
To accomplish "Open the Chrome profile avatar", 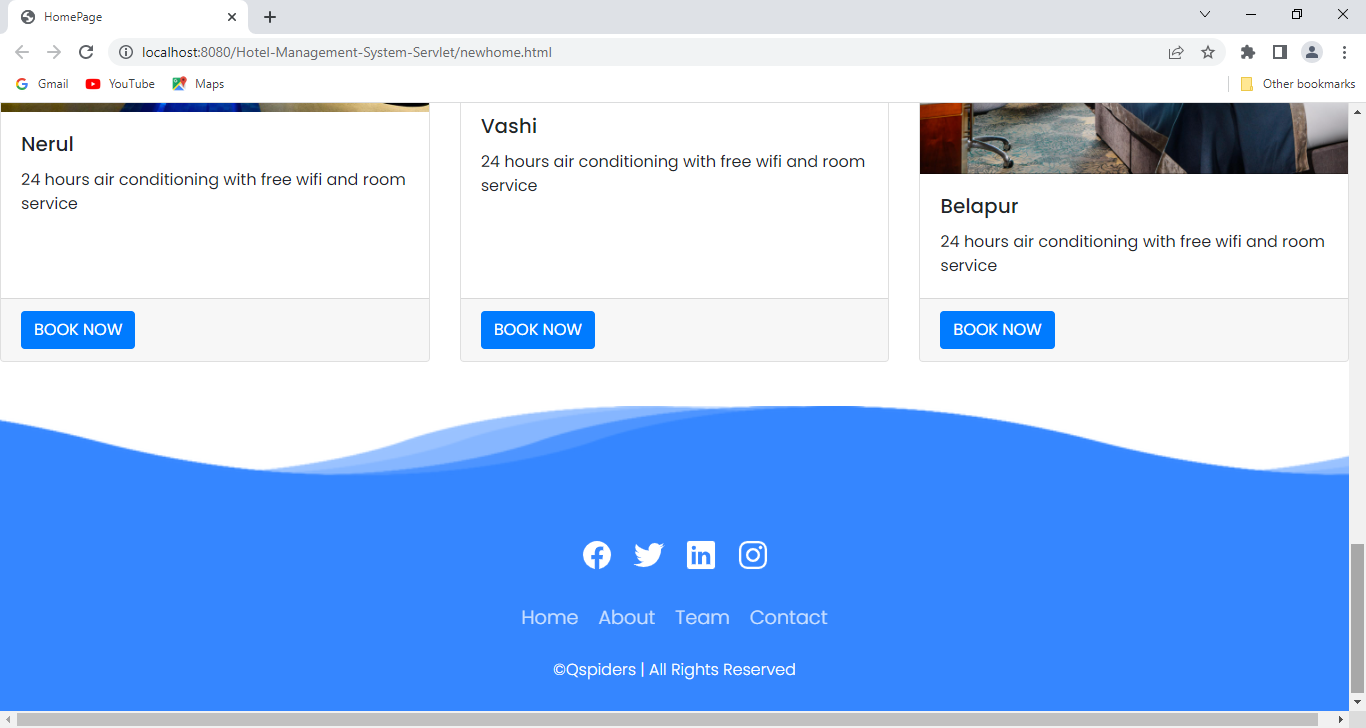I will 1312,52.
